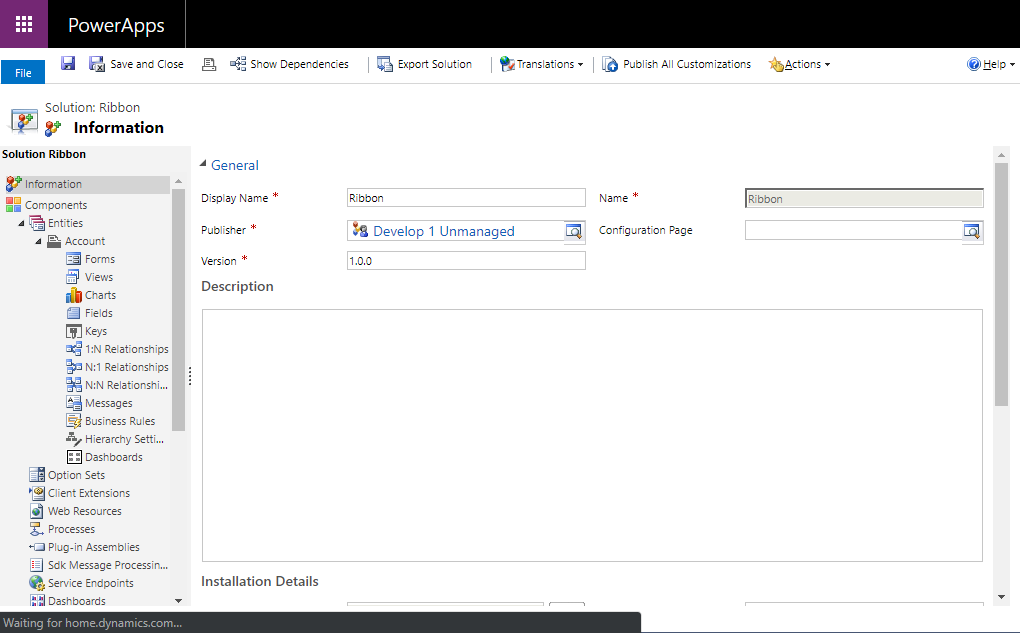Screen dimensions: 1020x633
Task: Click the Export Solution icon
Action: pyautogui.click(x=384, y=64)
